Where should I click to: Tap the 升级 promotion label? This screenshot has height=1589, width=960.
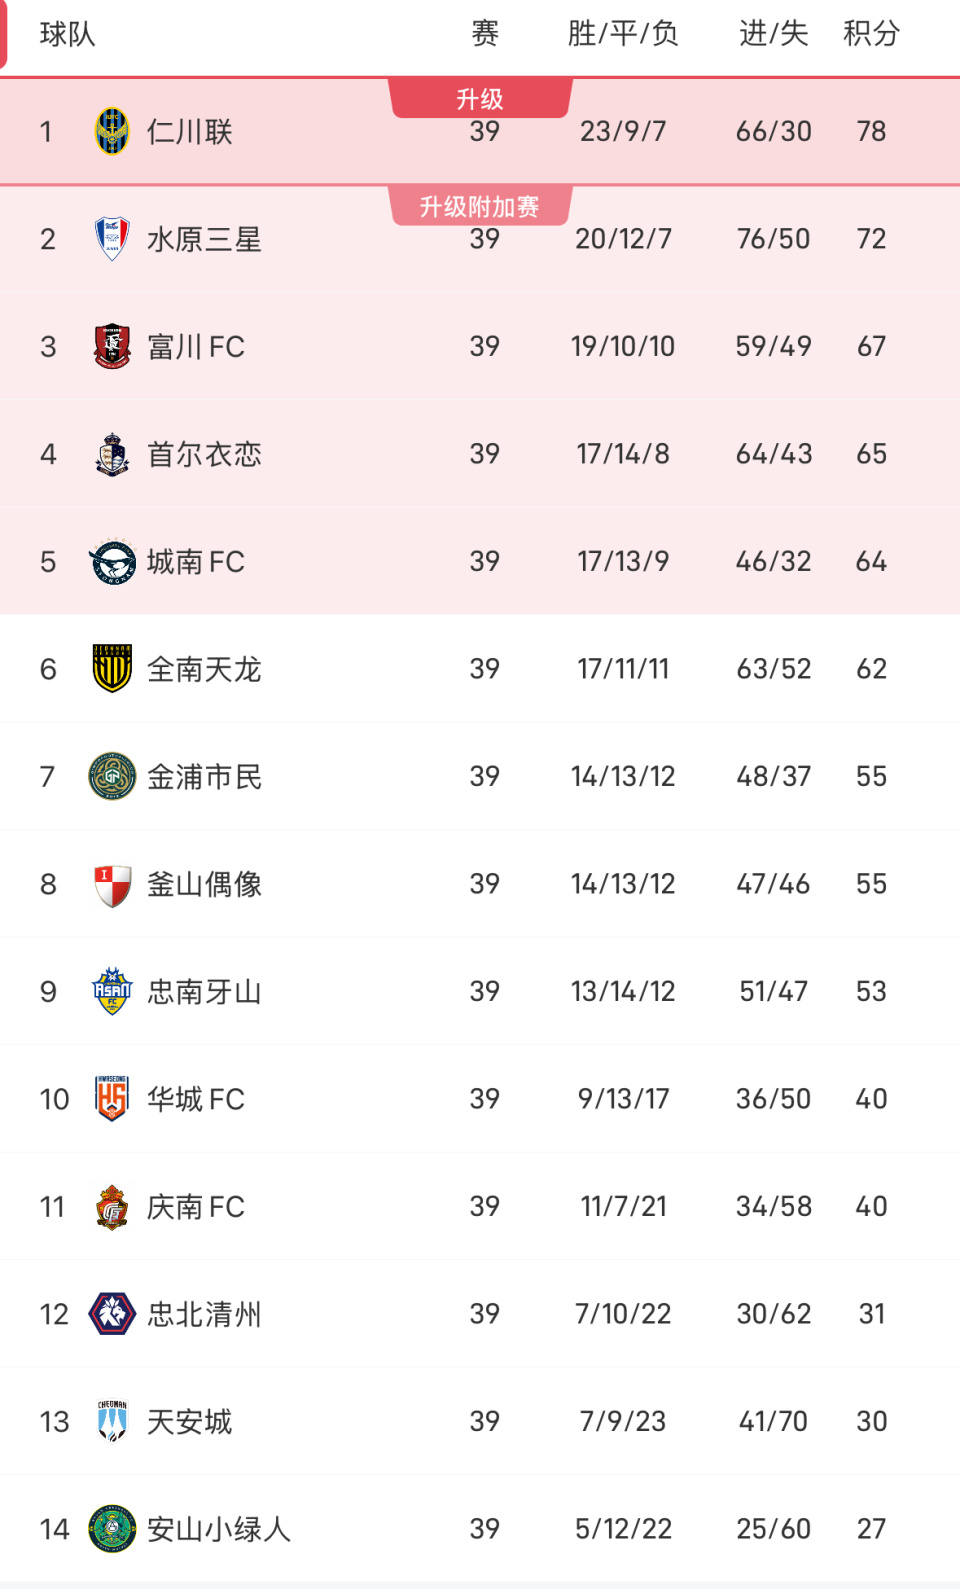pos(480,99)
